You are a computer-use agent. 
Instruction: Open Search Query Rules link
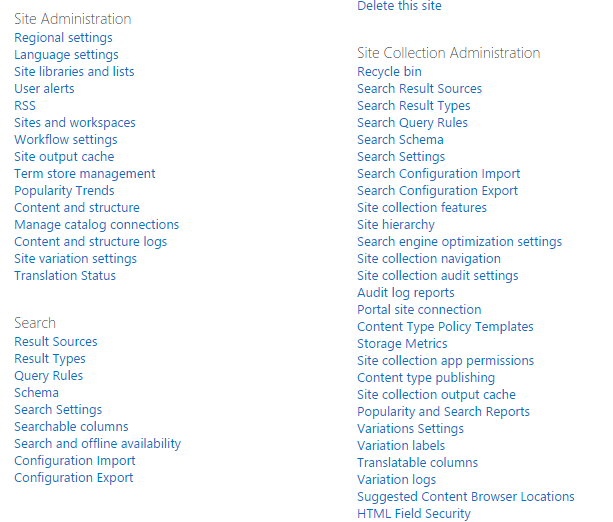coord(412,123)
